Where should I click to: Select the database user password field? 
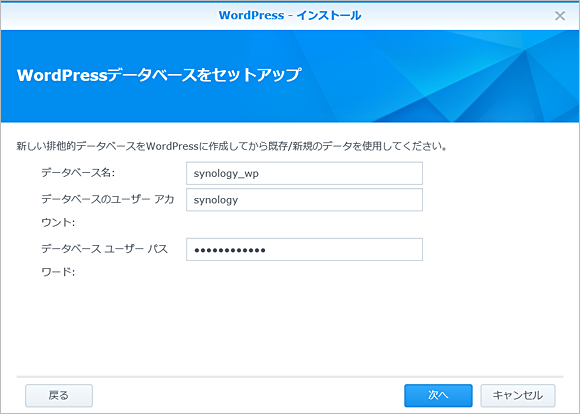(304, 249)
